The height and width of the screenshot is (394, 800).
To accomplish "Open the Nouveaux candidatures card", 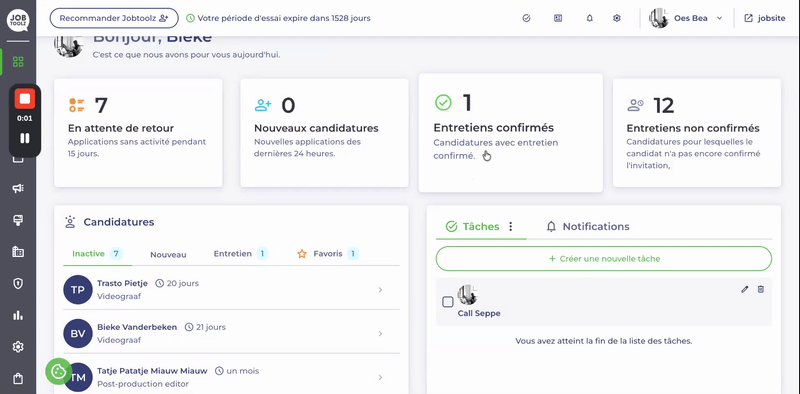I will point(324,133).
